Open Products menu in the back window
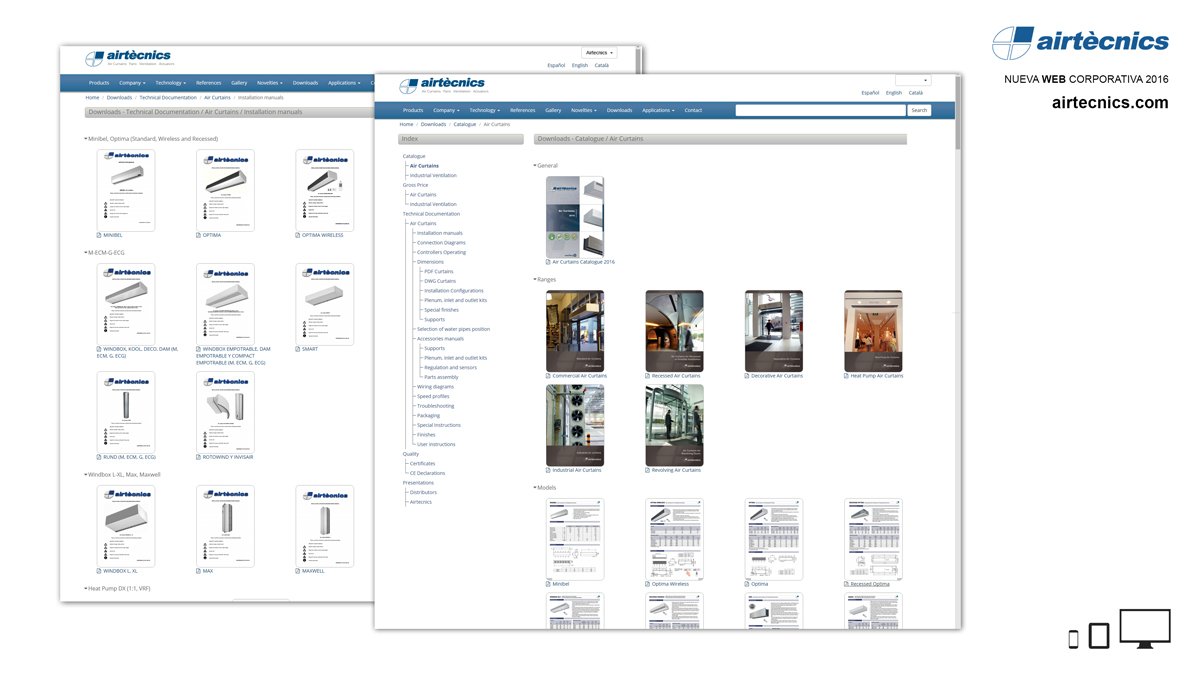 (99, 83)
